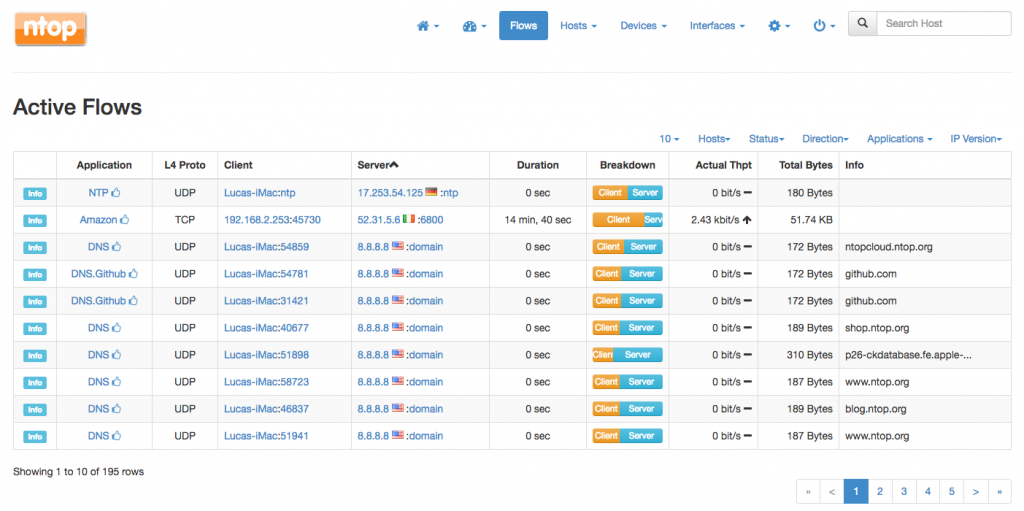Click Info badge of the Amazon flow

(x=35, y=221)
